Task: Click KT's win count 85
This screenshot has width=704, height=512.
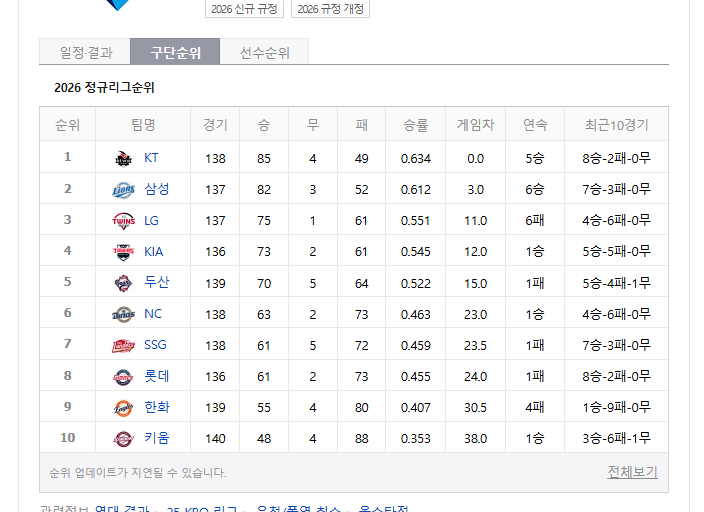Action: click(264, 159)
